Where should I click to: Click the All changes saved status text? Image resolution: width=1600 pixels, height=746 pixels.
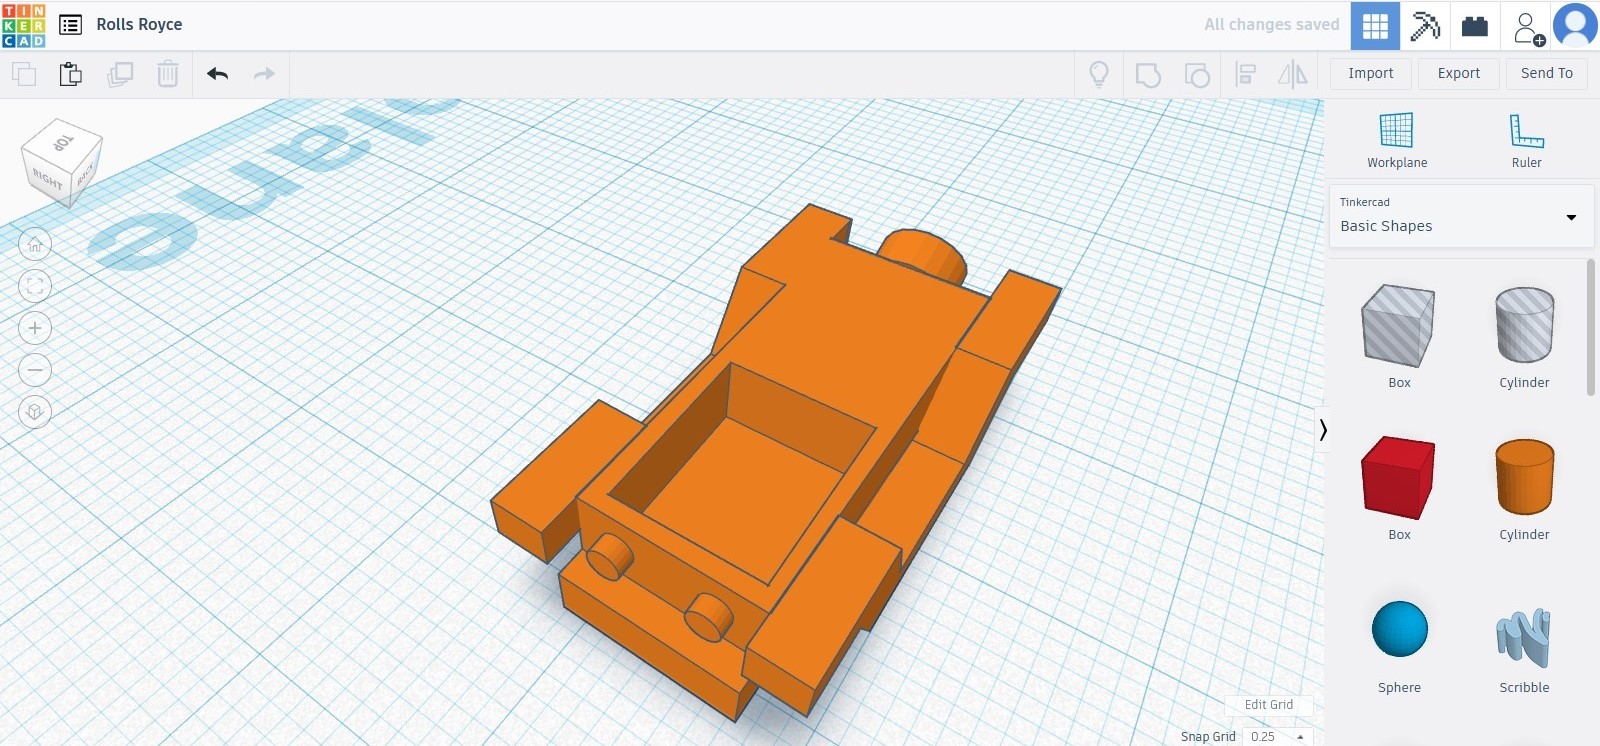tap(1271, 25)
